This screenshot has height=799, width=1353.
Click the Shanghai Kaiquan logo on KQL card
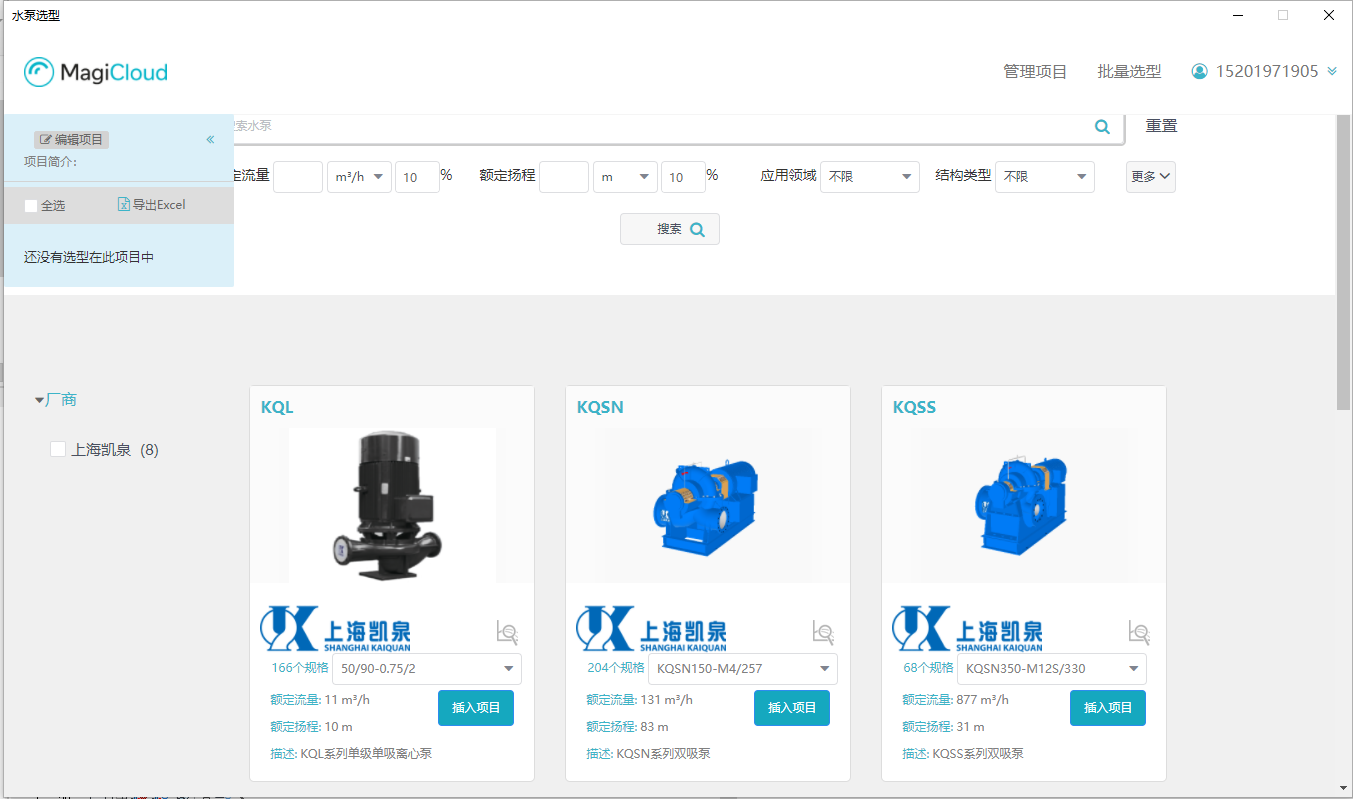[335, 629]
